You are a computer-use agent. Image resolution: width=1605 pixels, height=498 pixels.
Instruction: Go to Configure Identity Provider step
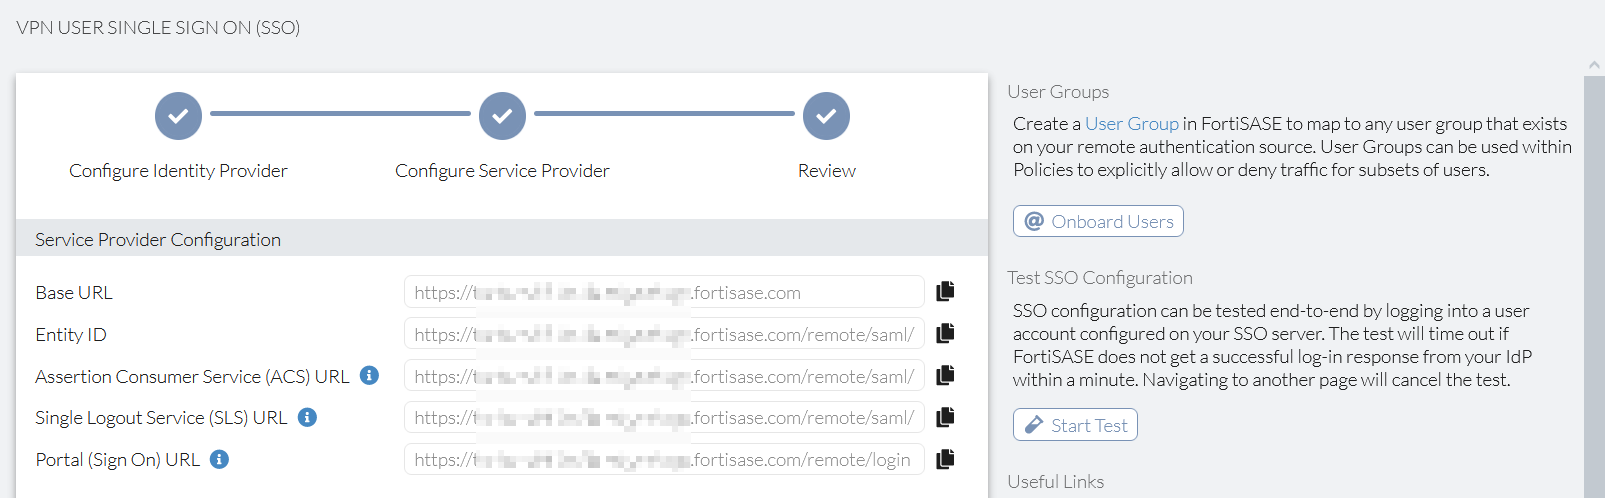coord(178,116)
